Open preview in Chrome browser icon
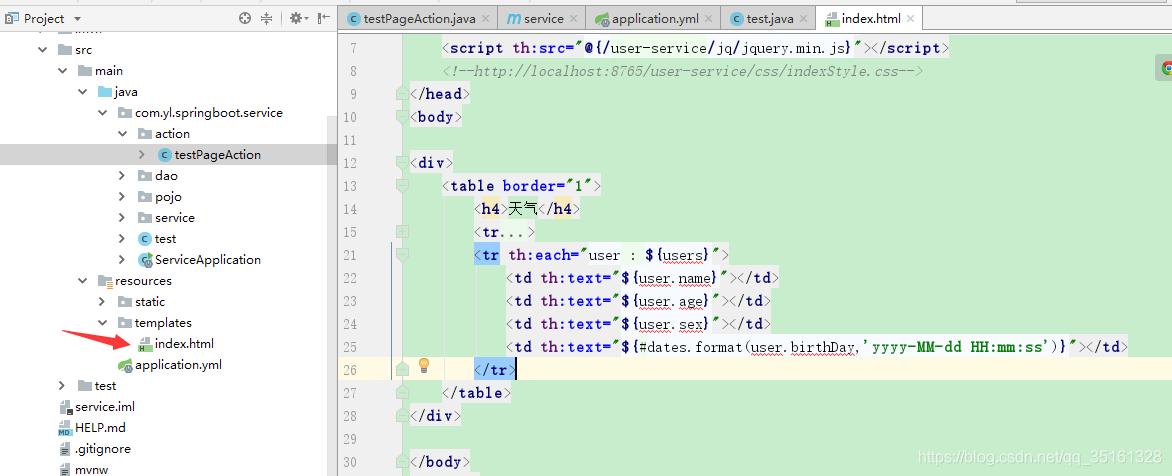The width and height of the screenshot is (1172, 476). click(x=1165, y=69)
